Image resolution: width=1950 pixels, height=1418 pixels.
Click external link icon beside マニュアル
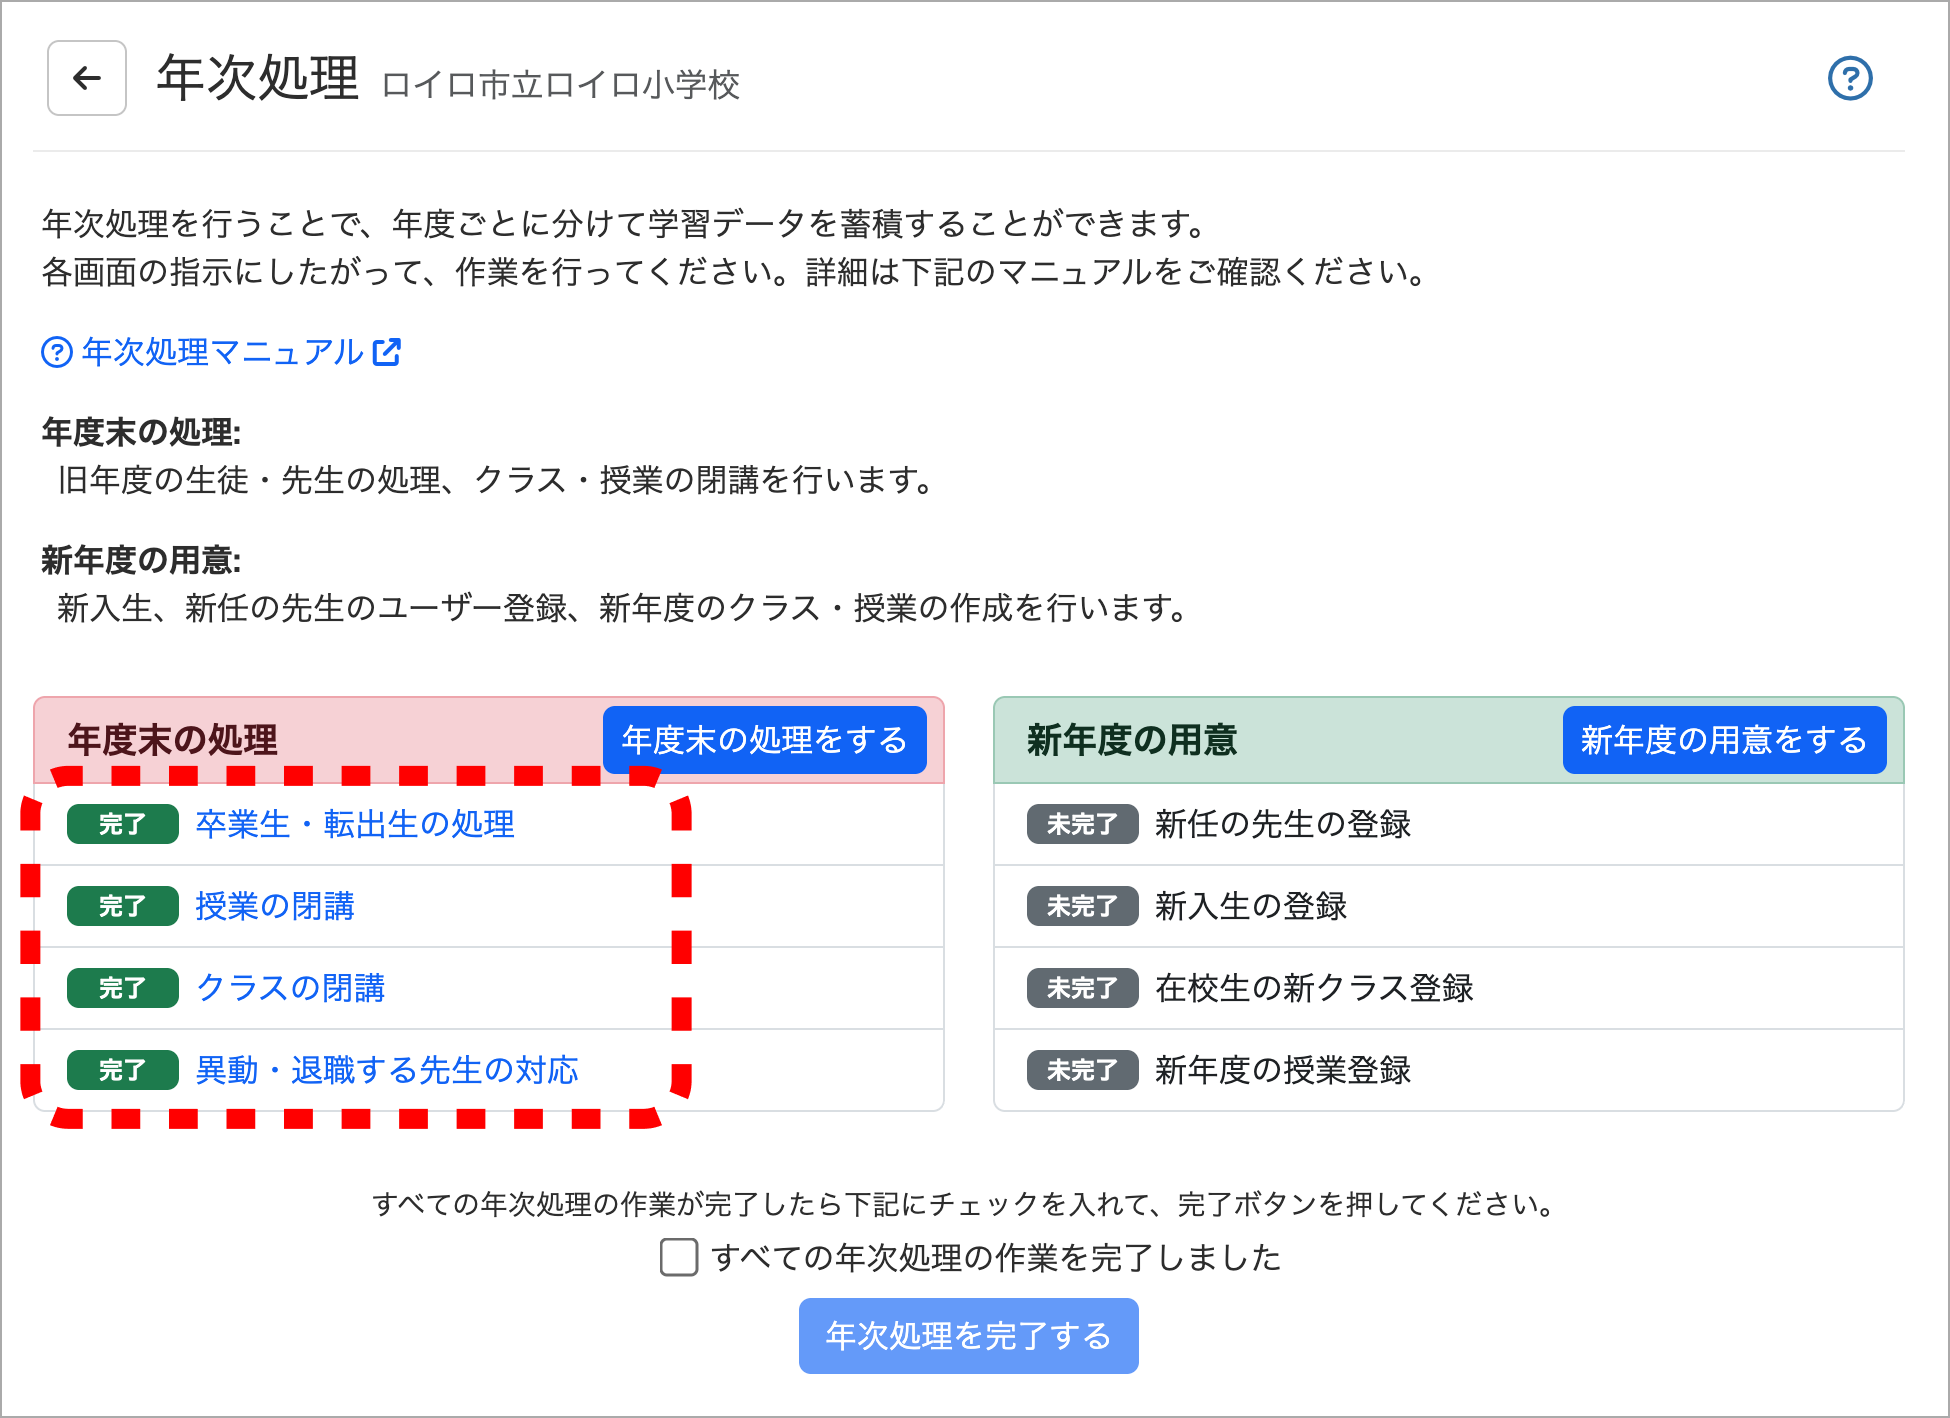coord(387,352)
